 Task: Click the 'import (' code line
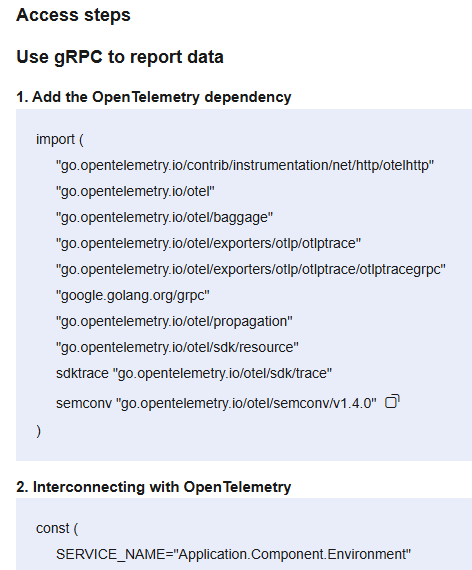tap(60, 139)
